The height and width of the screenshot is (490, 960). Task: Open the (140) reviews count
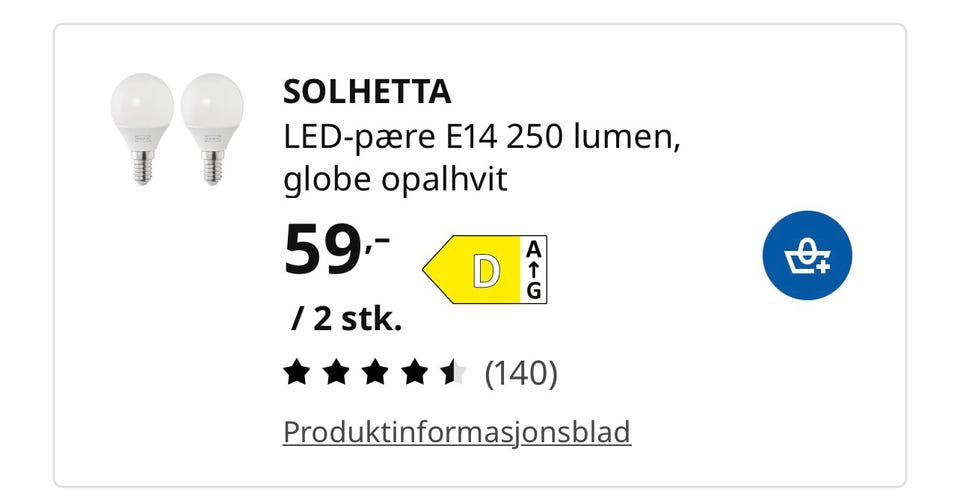click(520, 374)
